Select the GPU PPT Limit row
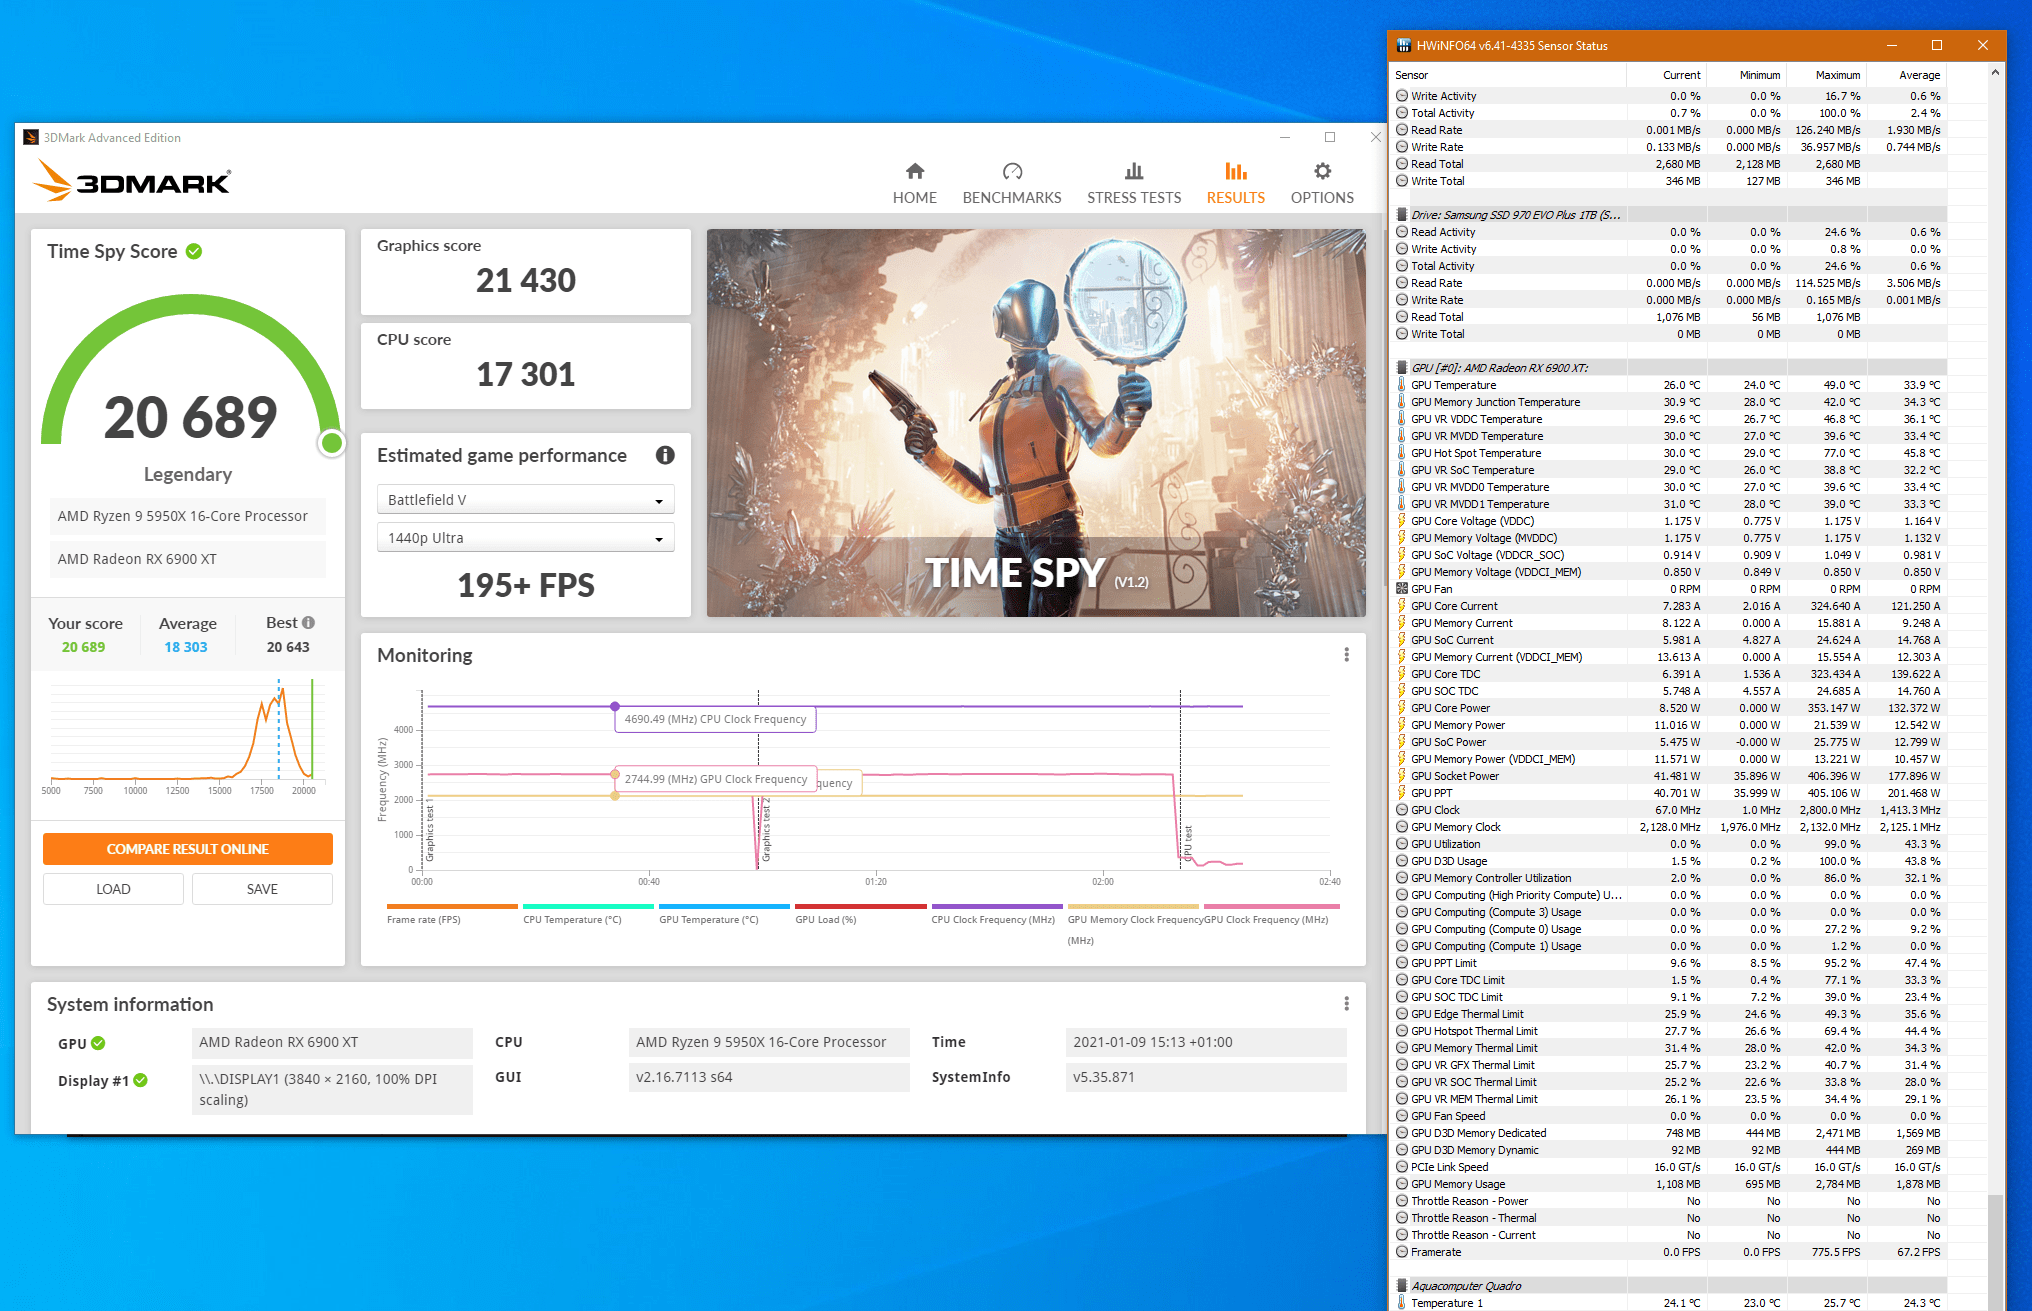The width and height of the screenshot is (2032, 1311). pyautogui.click(x=1670, y=963)
